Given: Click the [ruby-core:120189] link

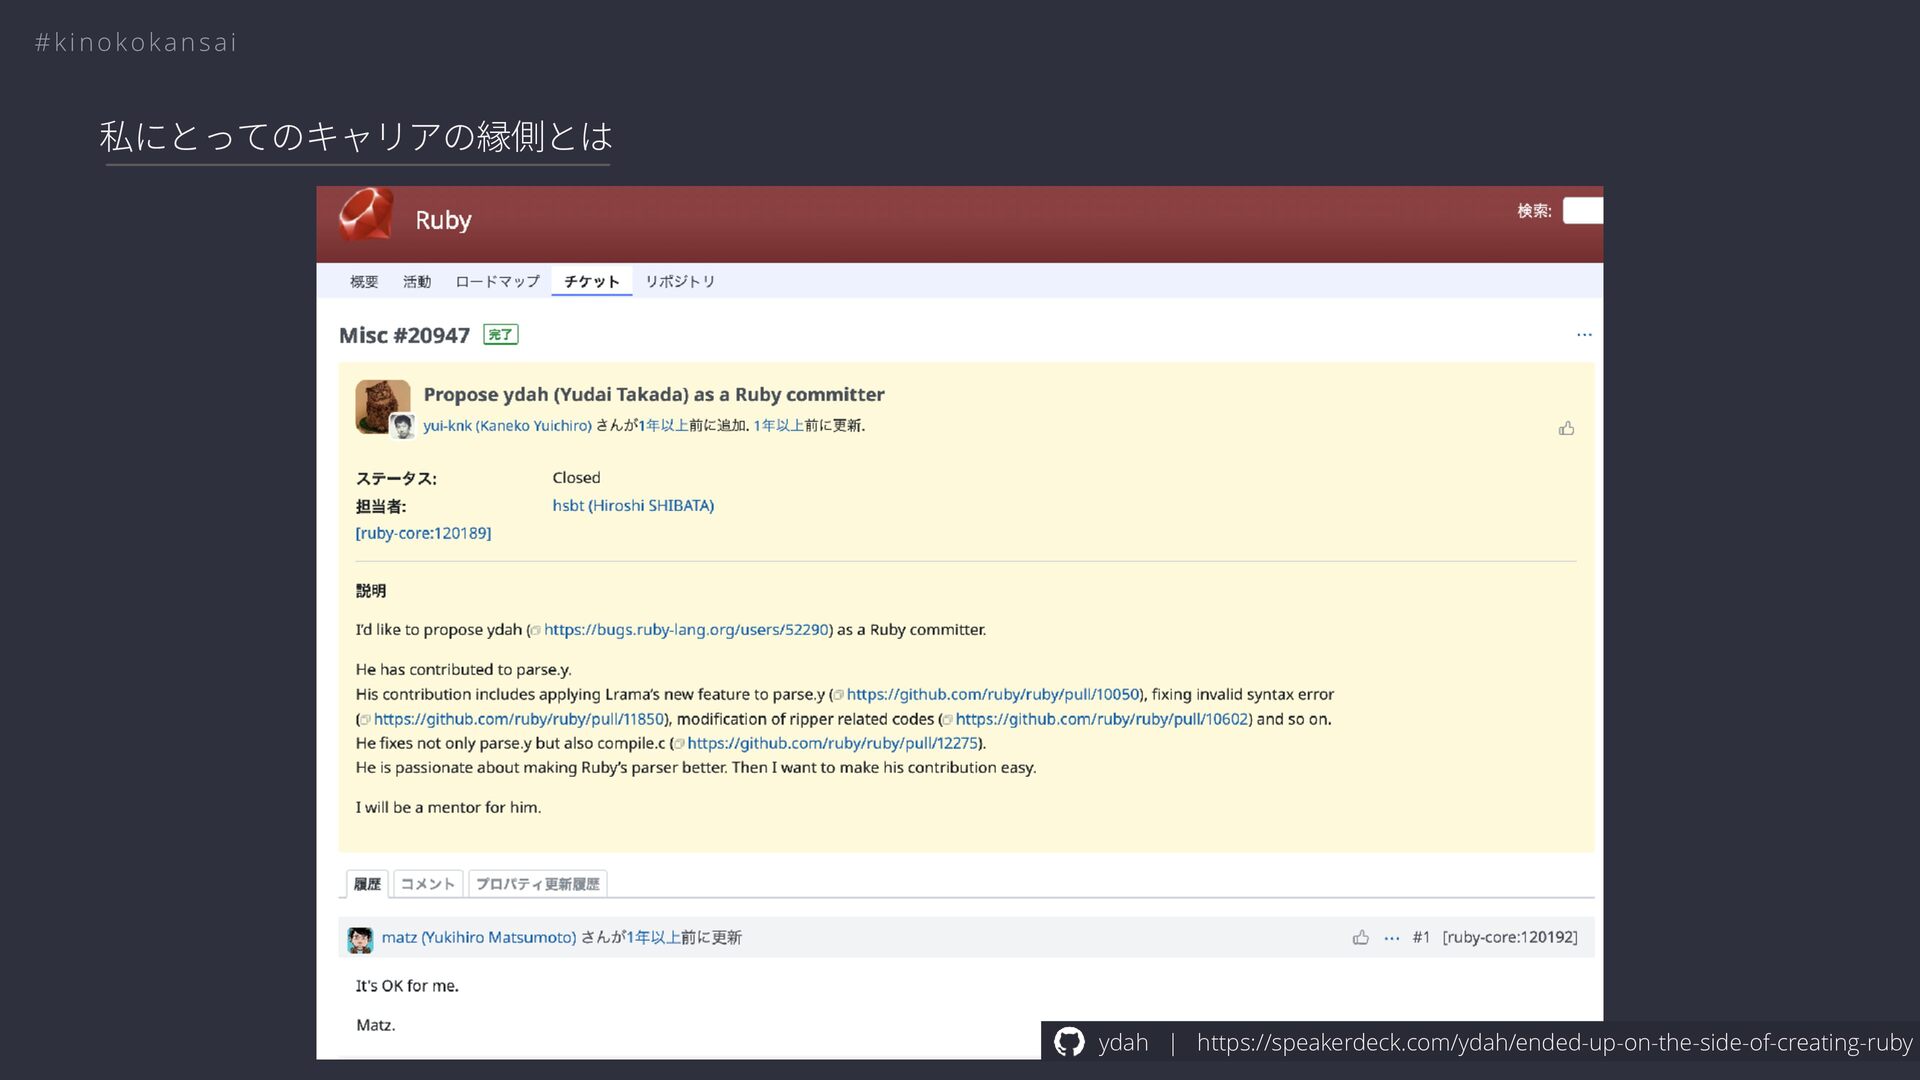Looking at the screenshot, I should point(423,533).
